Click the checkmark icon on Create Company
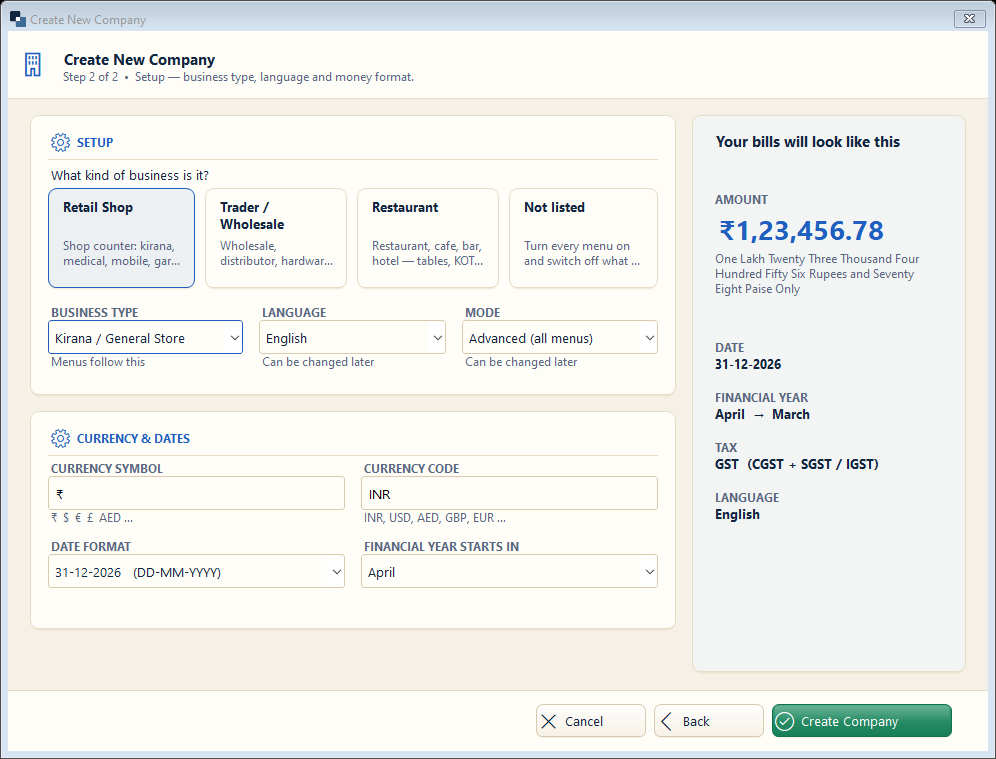Screen dimensions: 996x759 click(x=785, y=722)
